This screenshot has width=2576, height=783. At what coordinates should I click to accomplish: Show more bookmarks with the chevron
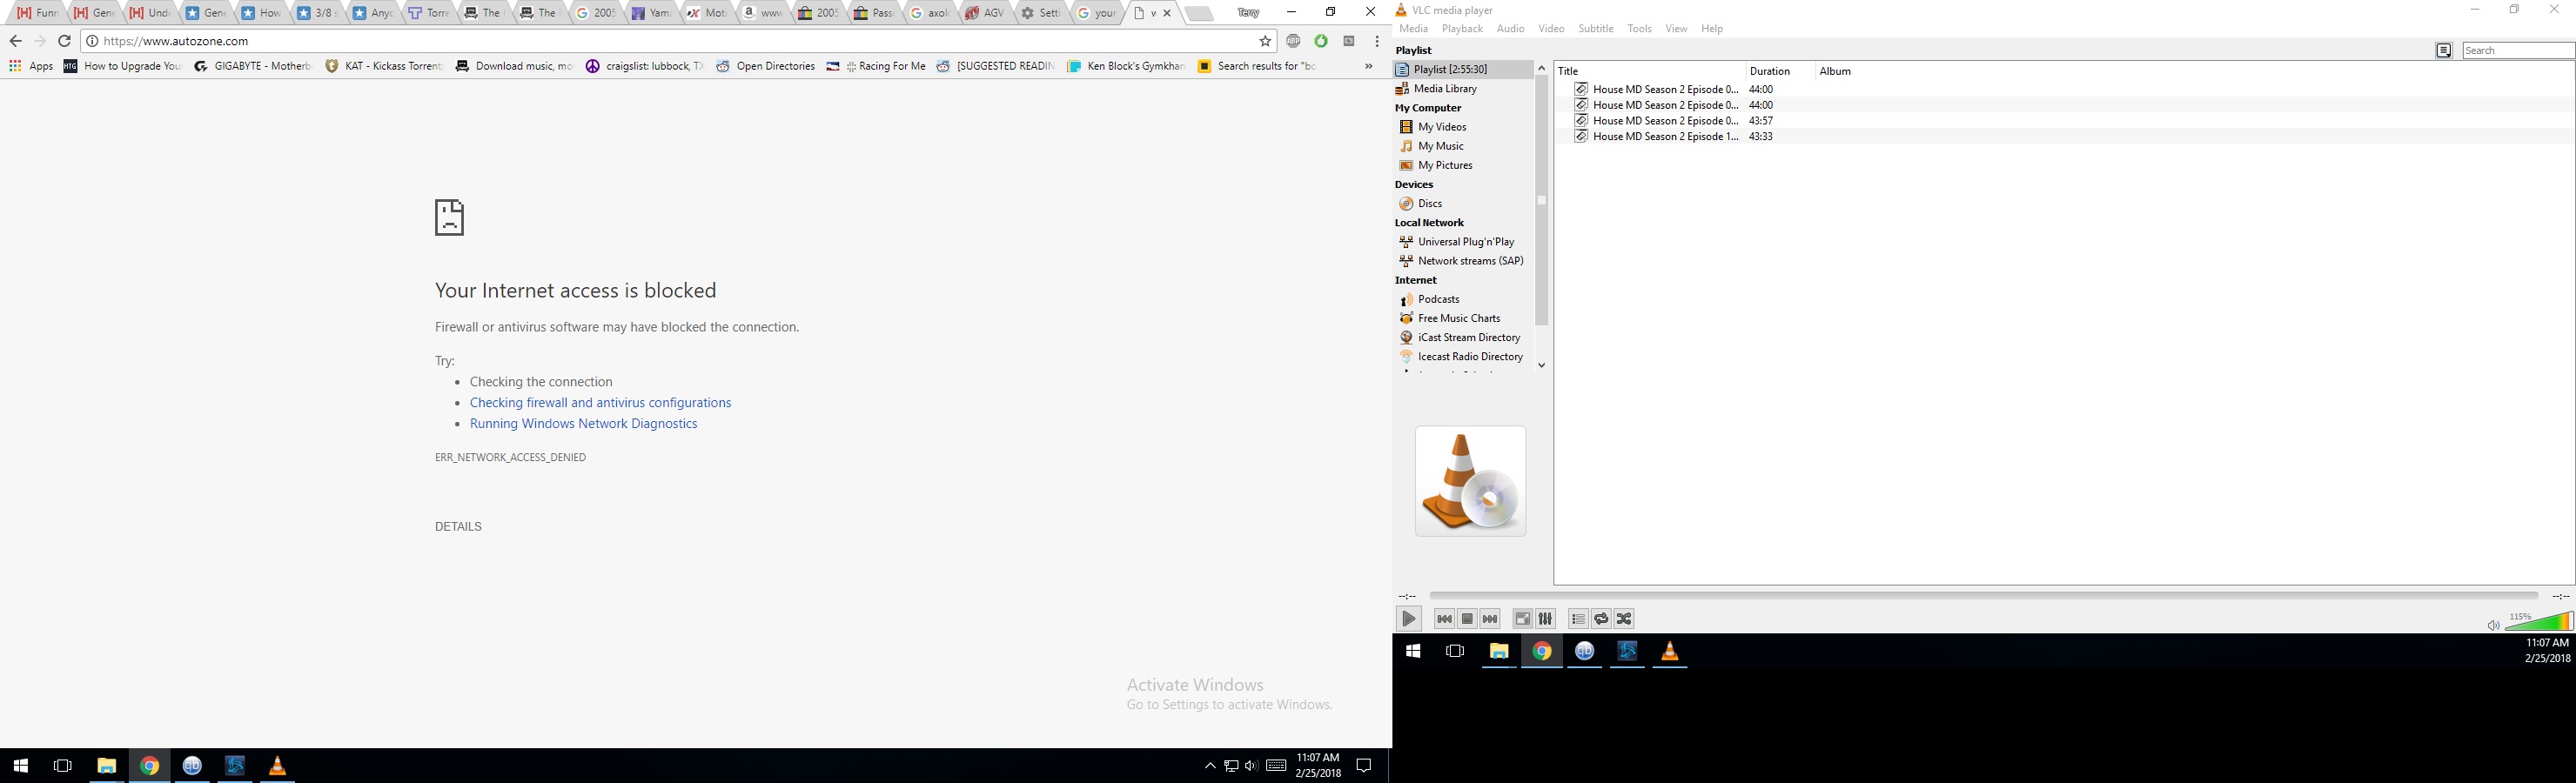click(x=1368, y=66)
